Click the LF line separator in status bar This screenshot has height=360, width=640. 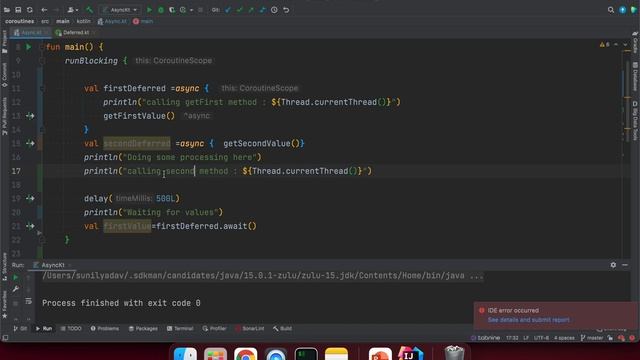tap(526, 338)
